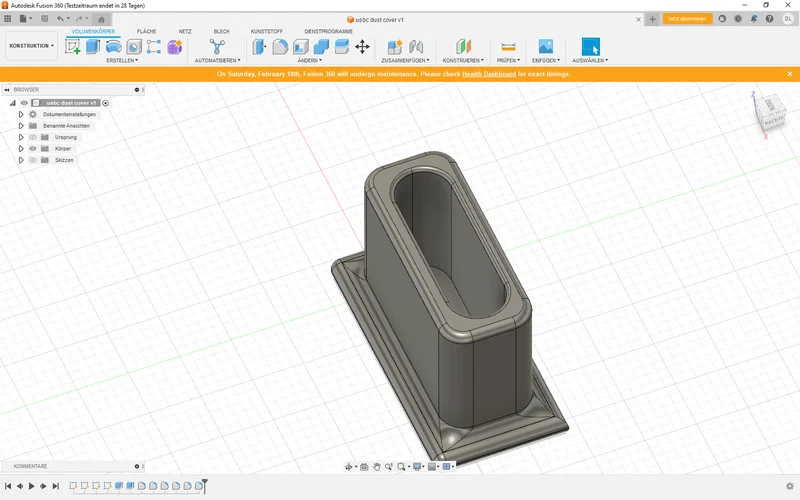Click the Save icon in title bar
Viewport: 800px width, 500px height.
pos(44,19)
